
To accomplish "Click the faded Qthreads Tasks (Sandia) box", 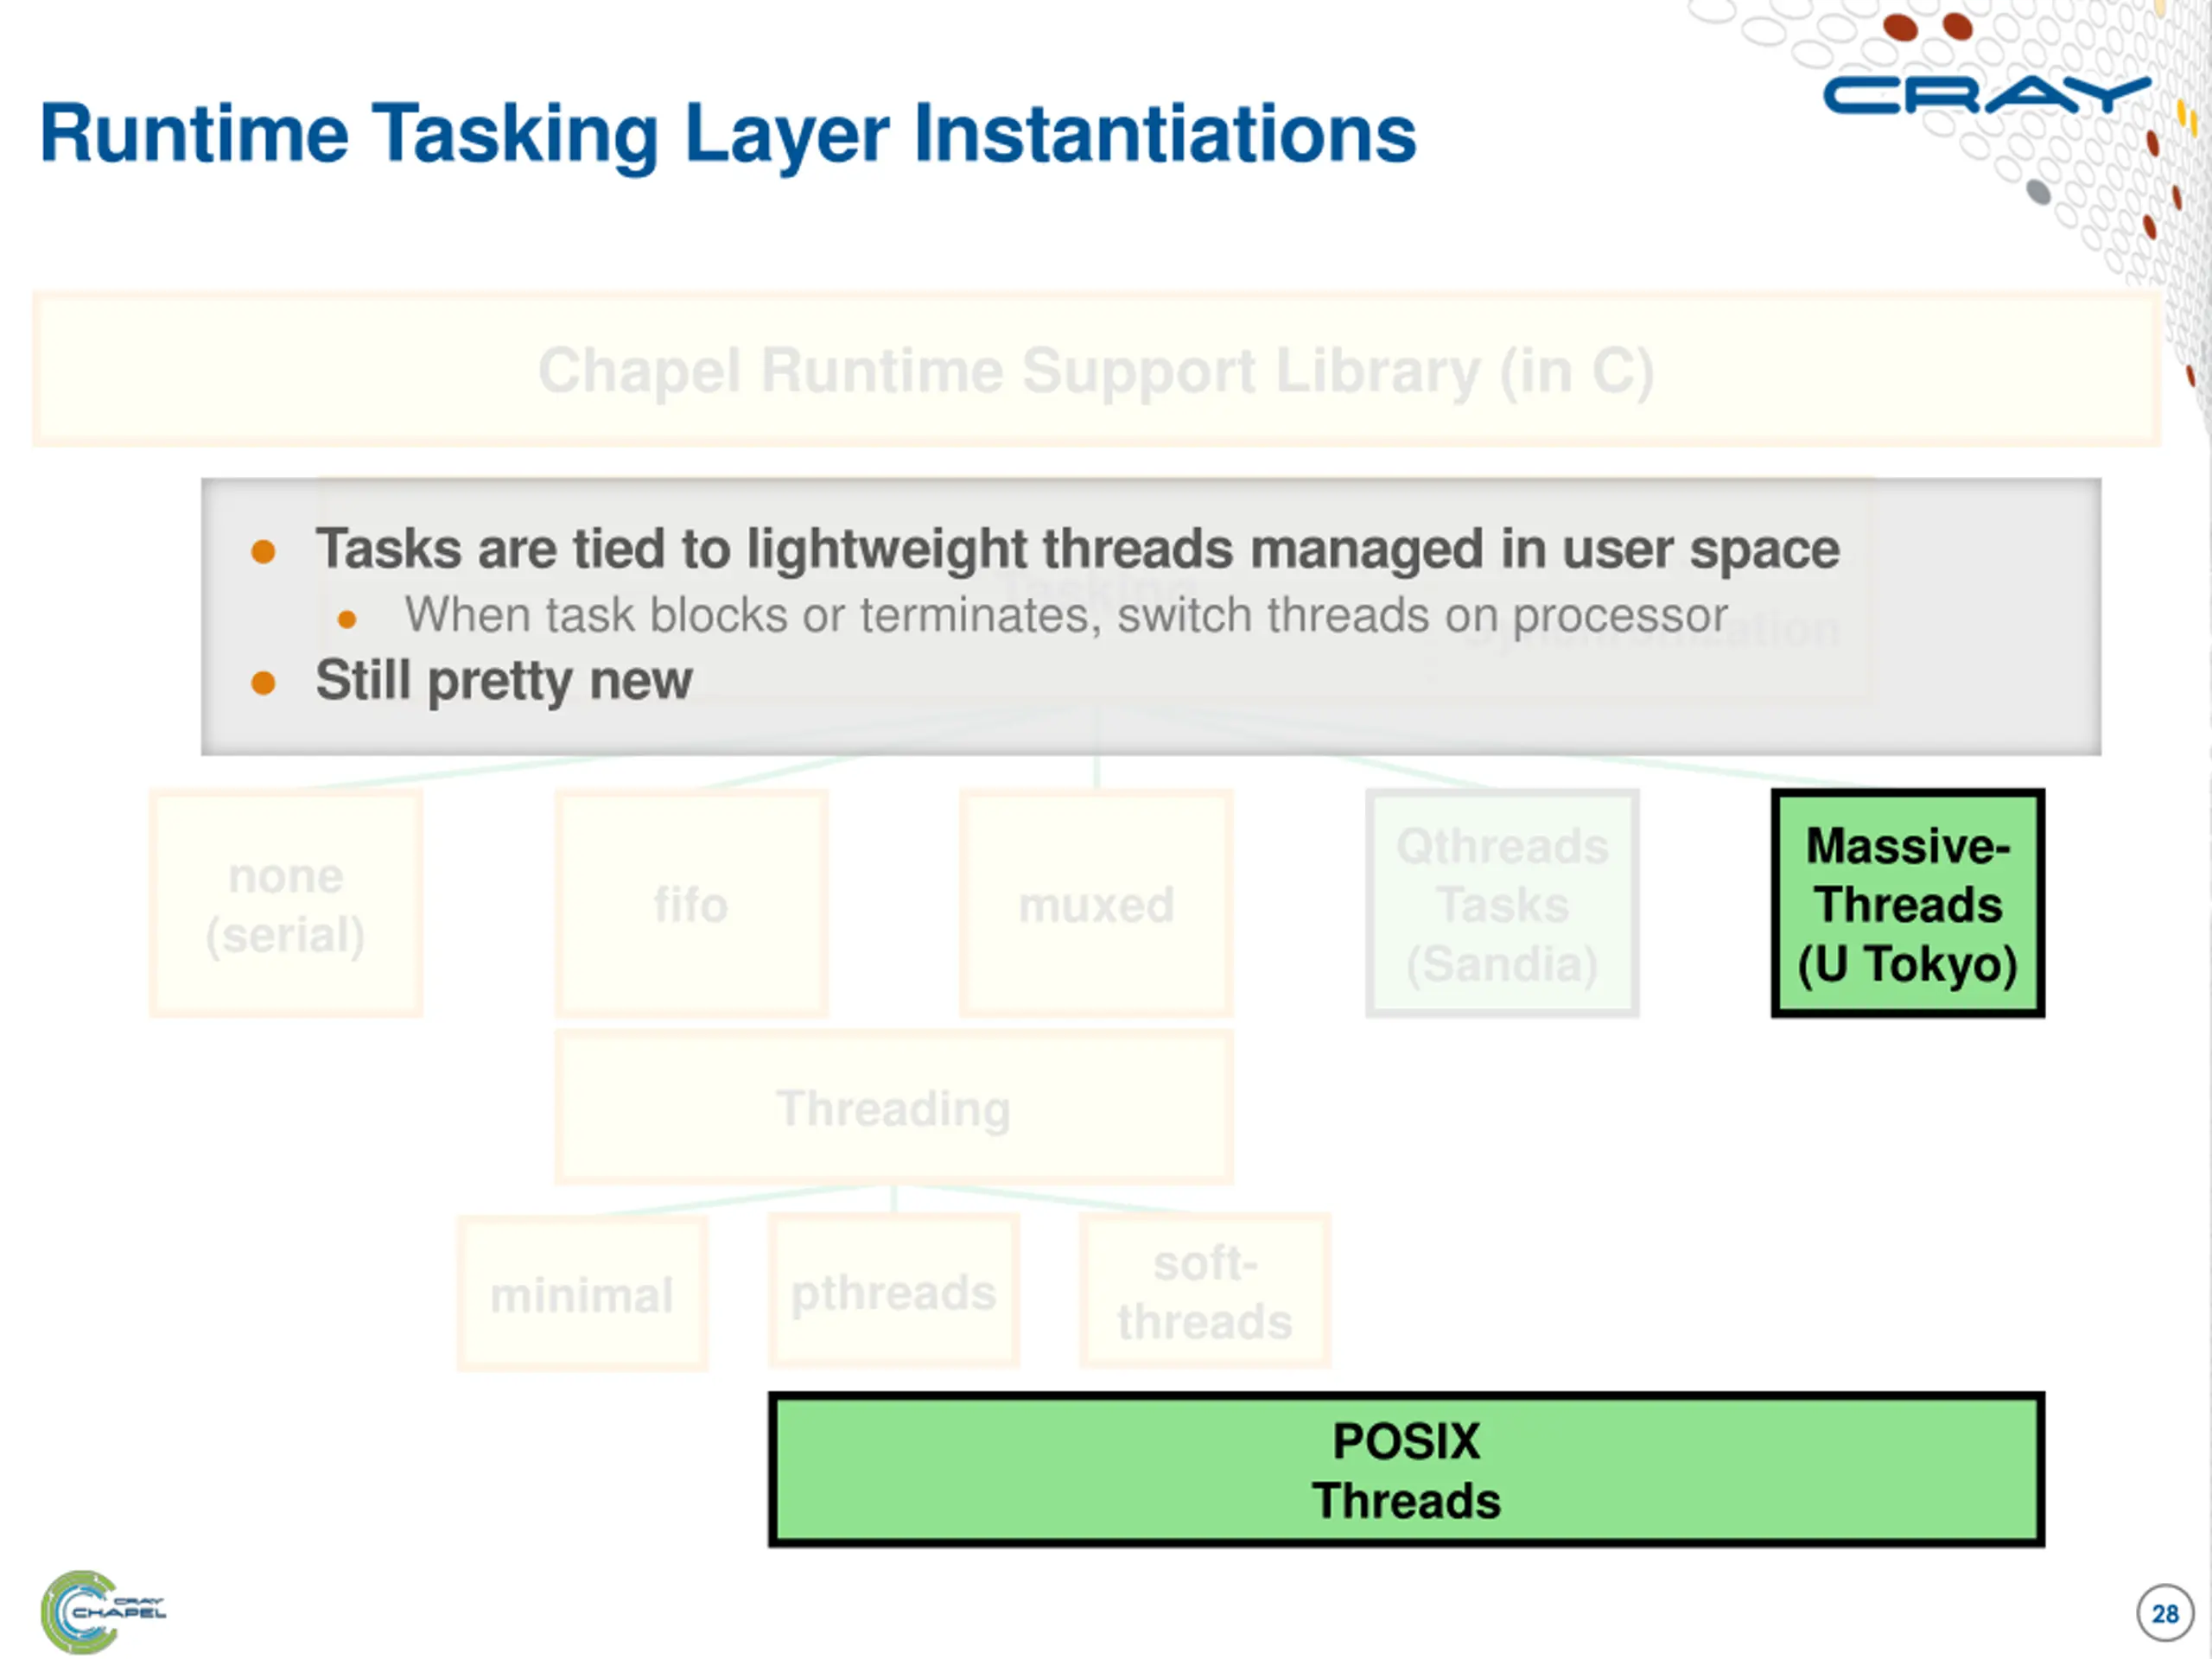I will 1502,903.
